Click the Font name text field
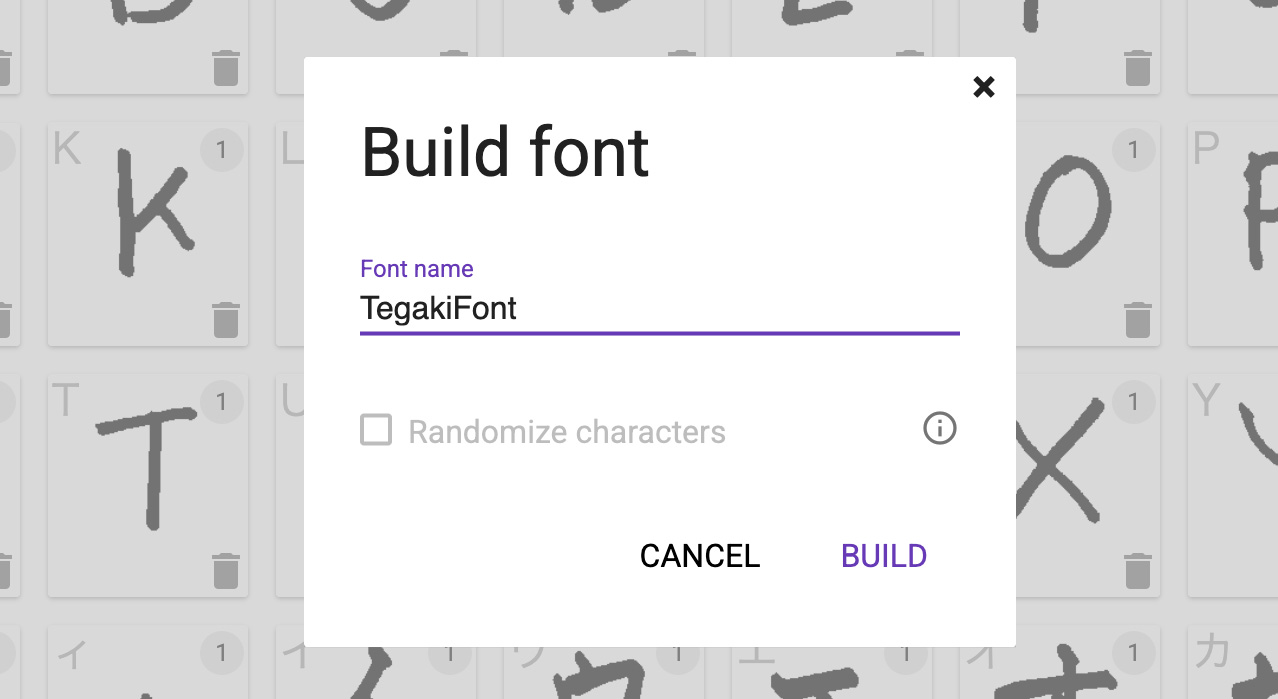 coord(658,308)
